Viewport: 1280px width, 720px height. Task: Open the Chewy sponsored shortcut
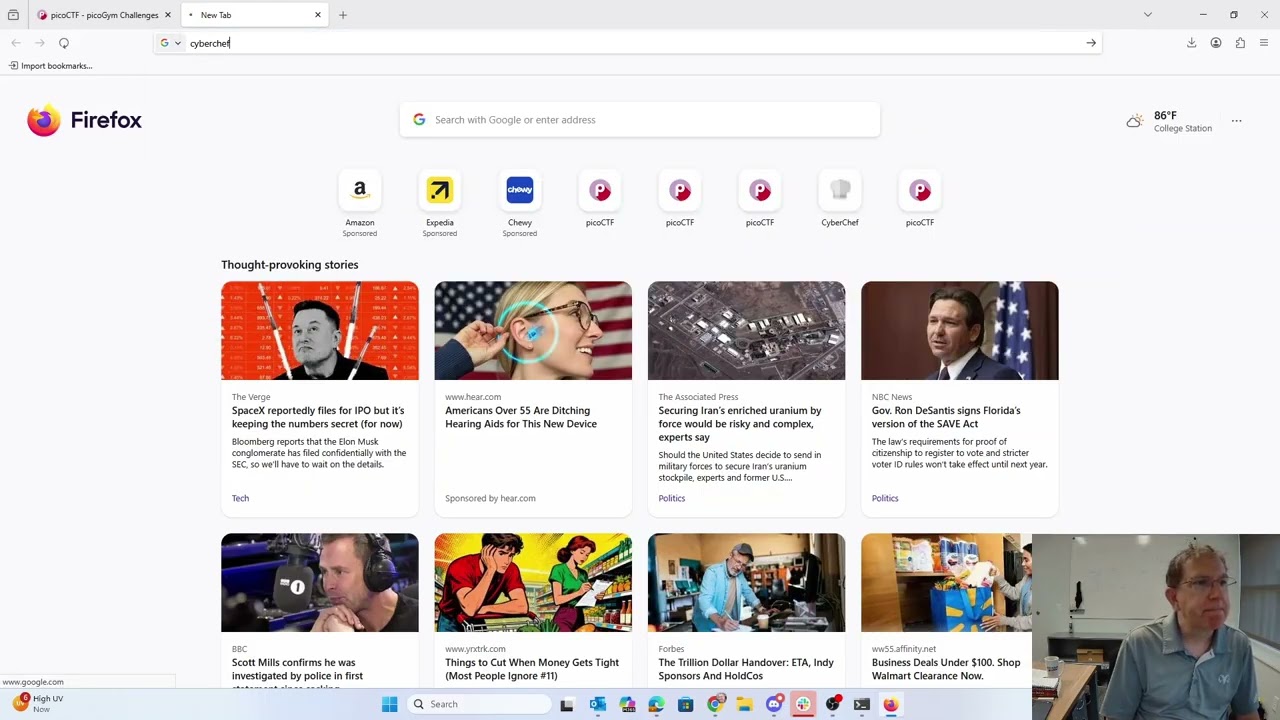(x=520, y=204)
